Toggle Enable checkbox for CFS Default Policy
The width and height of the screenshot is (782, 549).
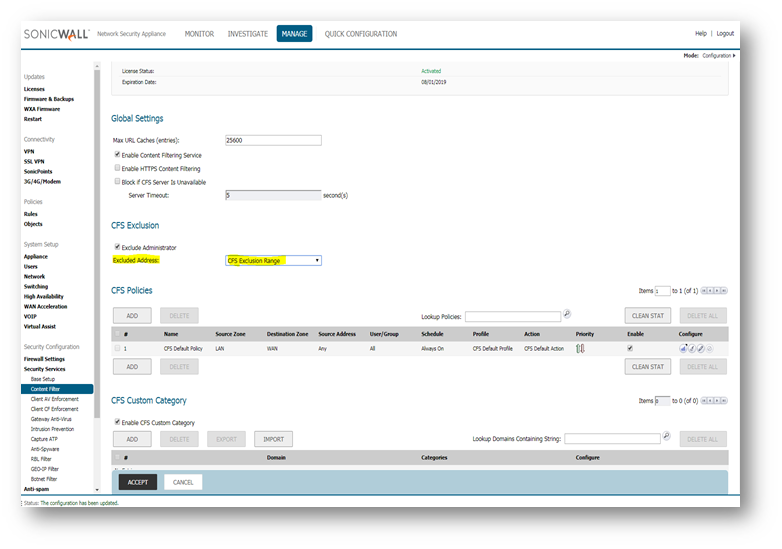coord(630,348)
